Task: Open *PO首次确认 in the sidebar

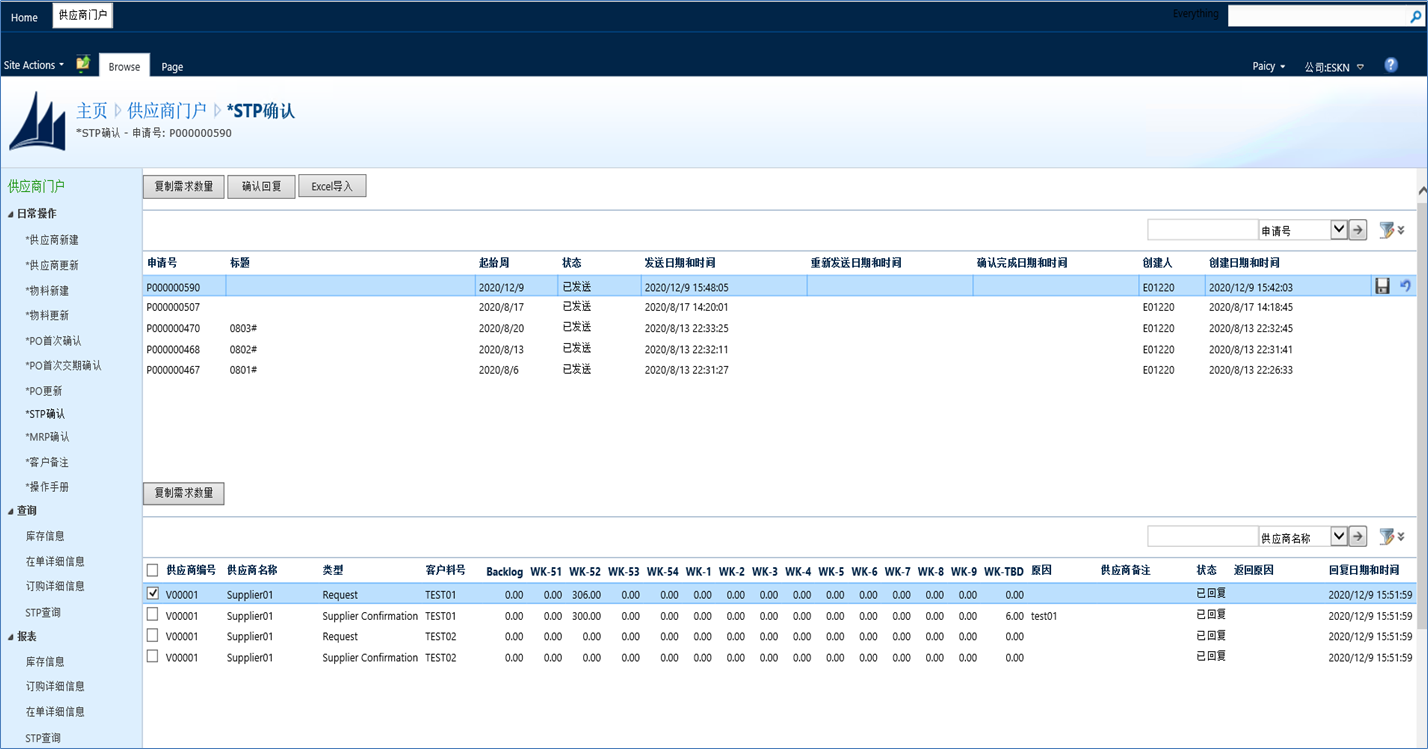Action: coord(53,340)
